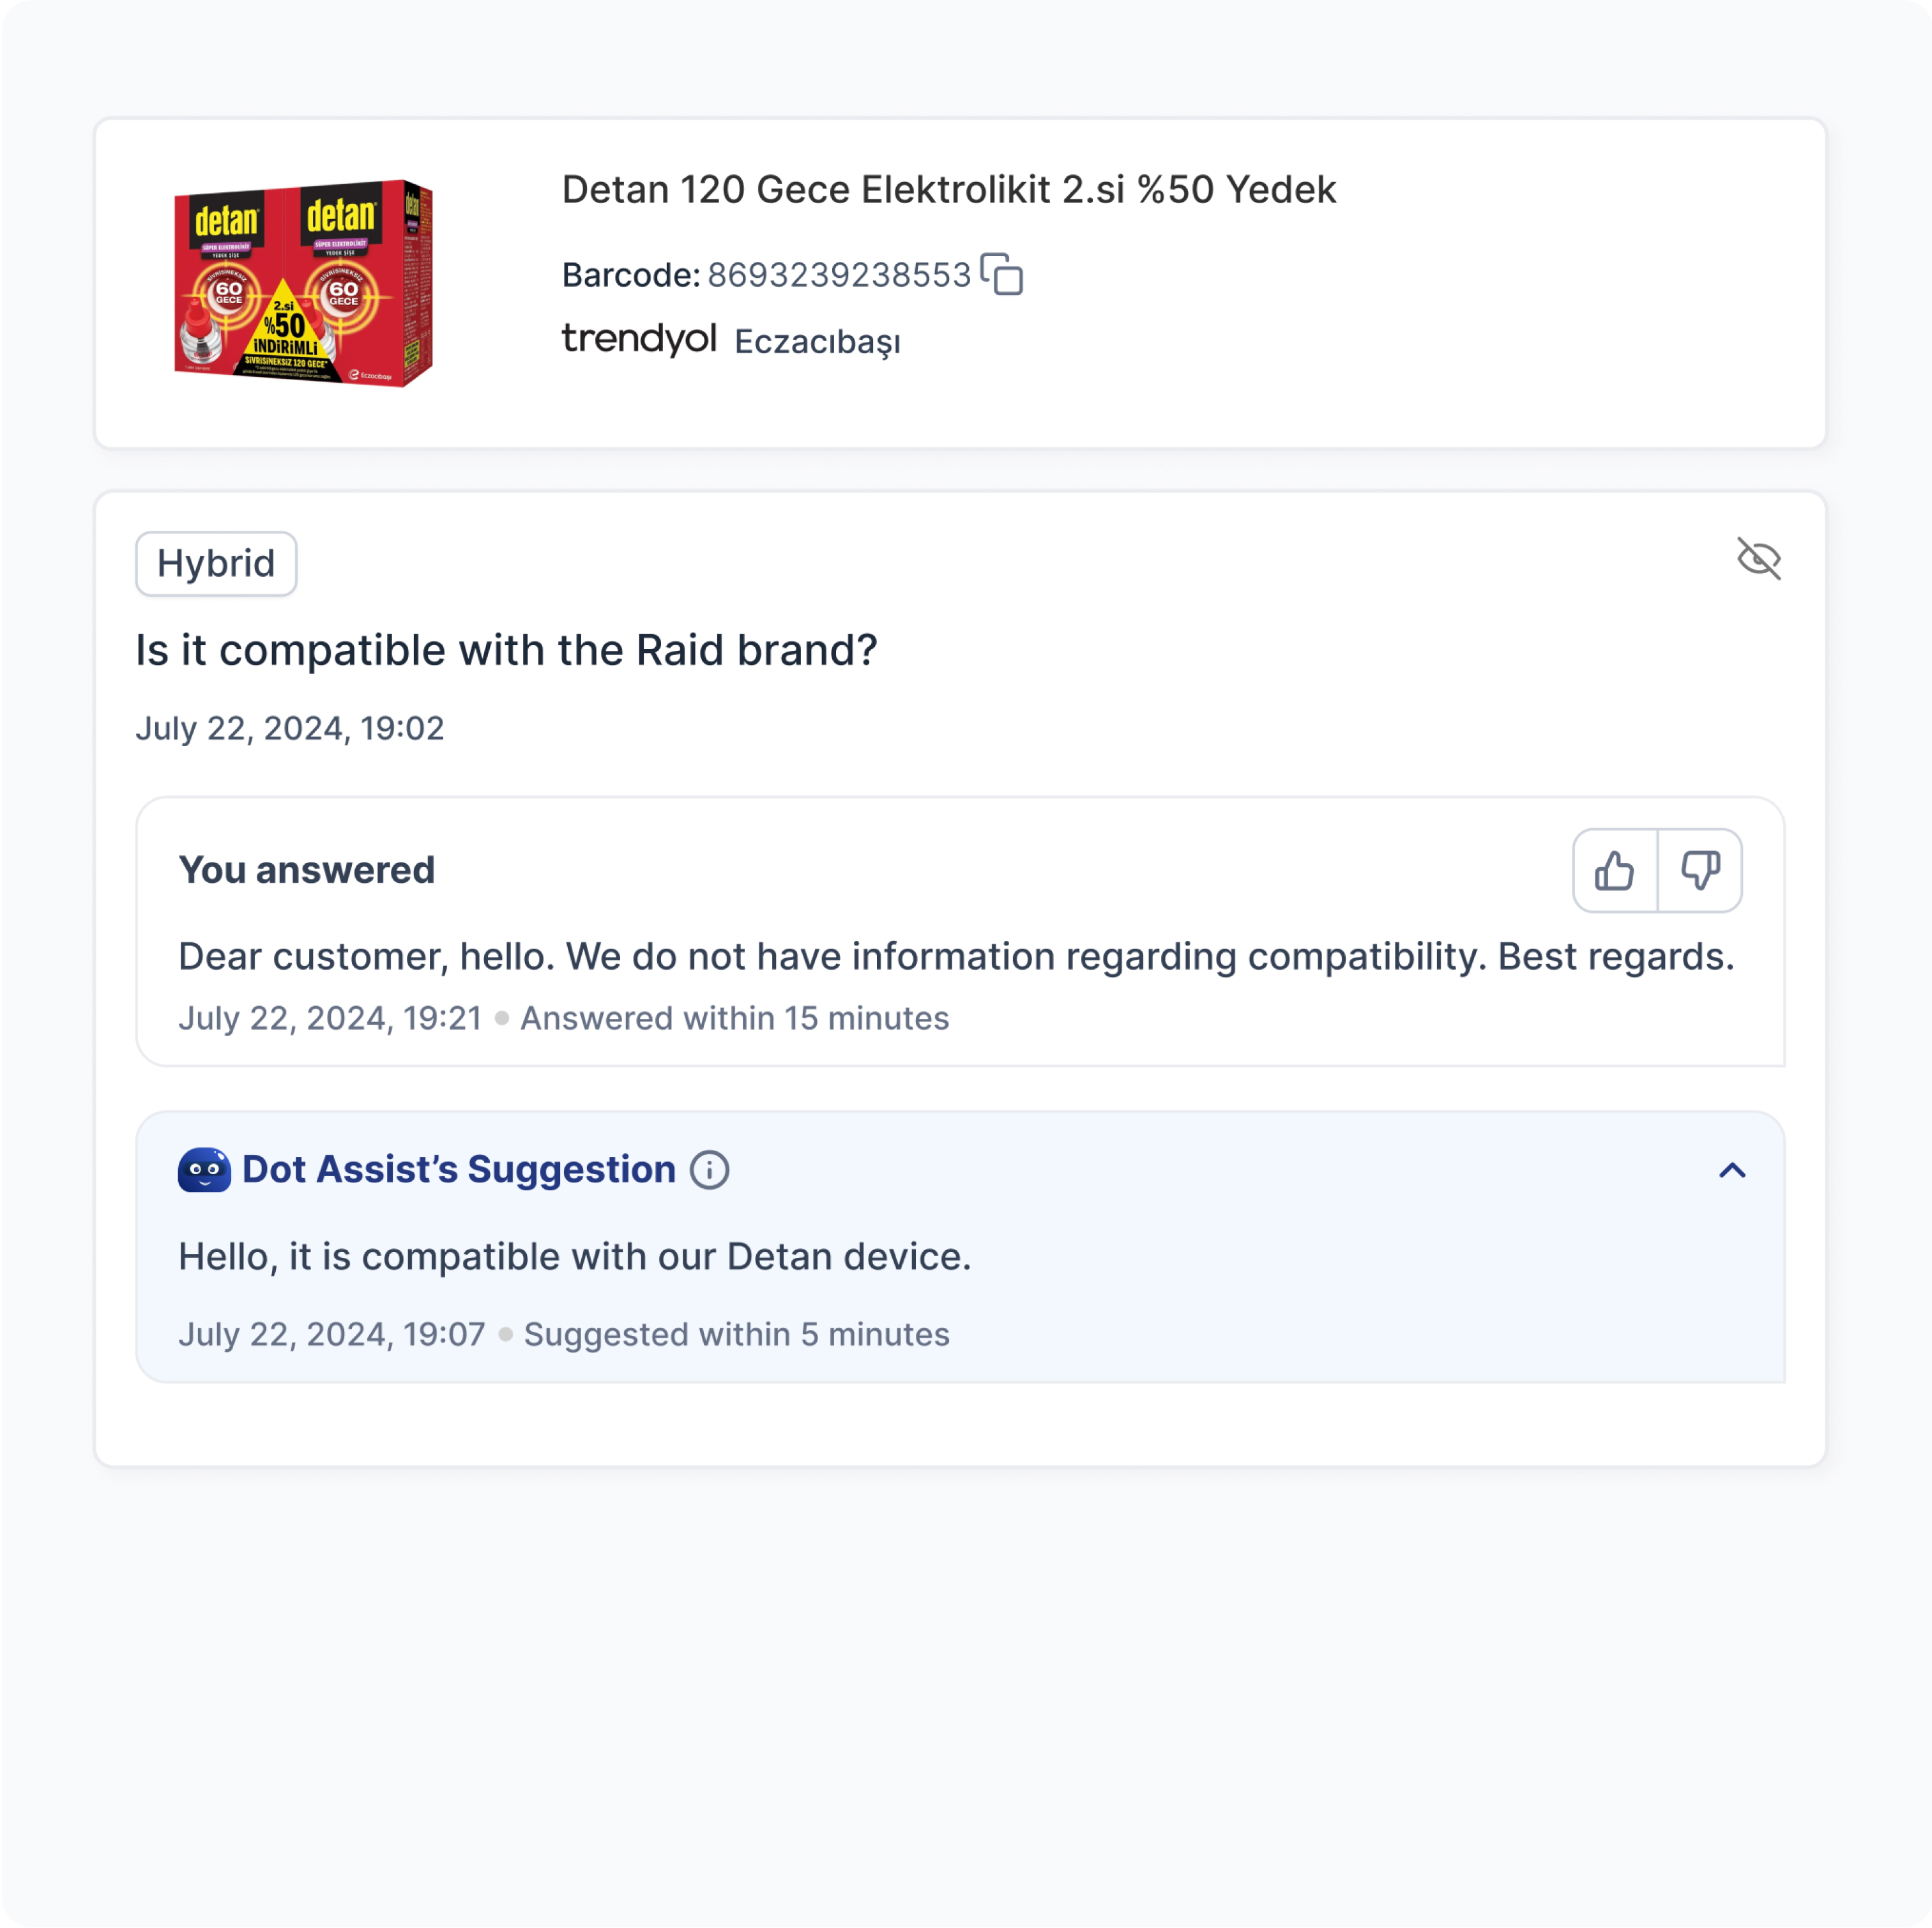
Task: Click the Dot Assist's Suggestion heading
Action: (x=459, y=1169)
